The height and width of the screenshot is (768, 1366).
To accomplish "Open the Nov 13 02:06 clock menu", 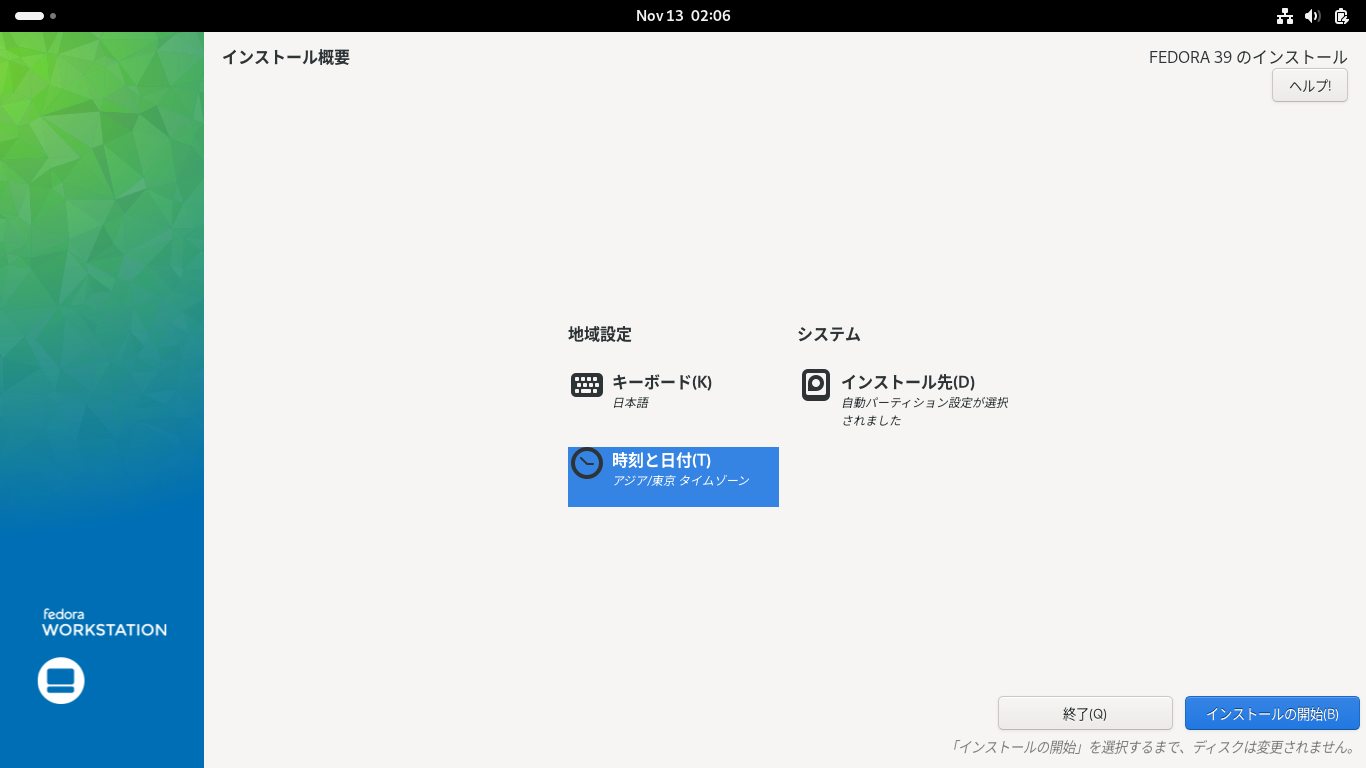I will point(683,16).
